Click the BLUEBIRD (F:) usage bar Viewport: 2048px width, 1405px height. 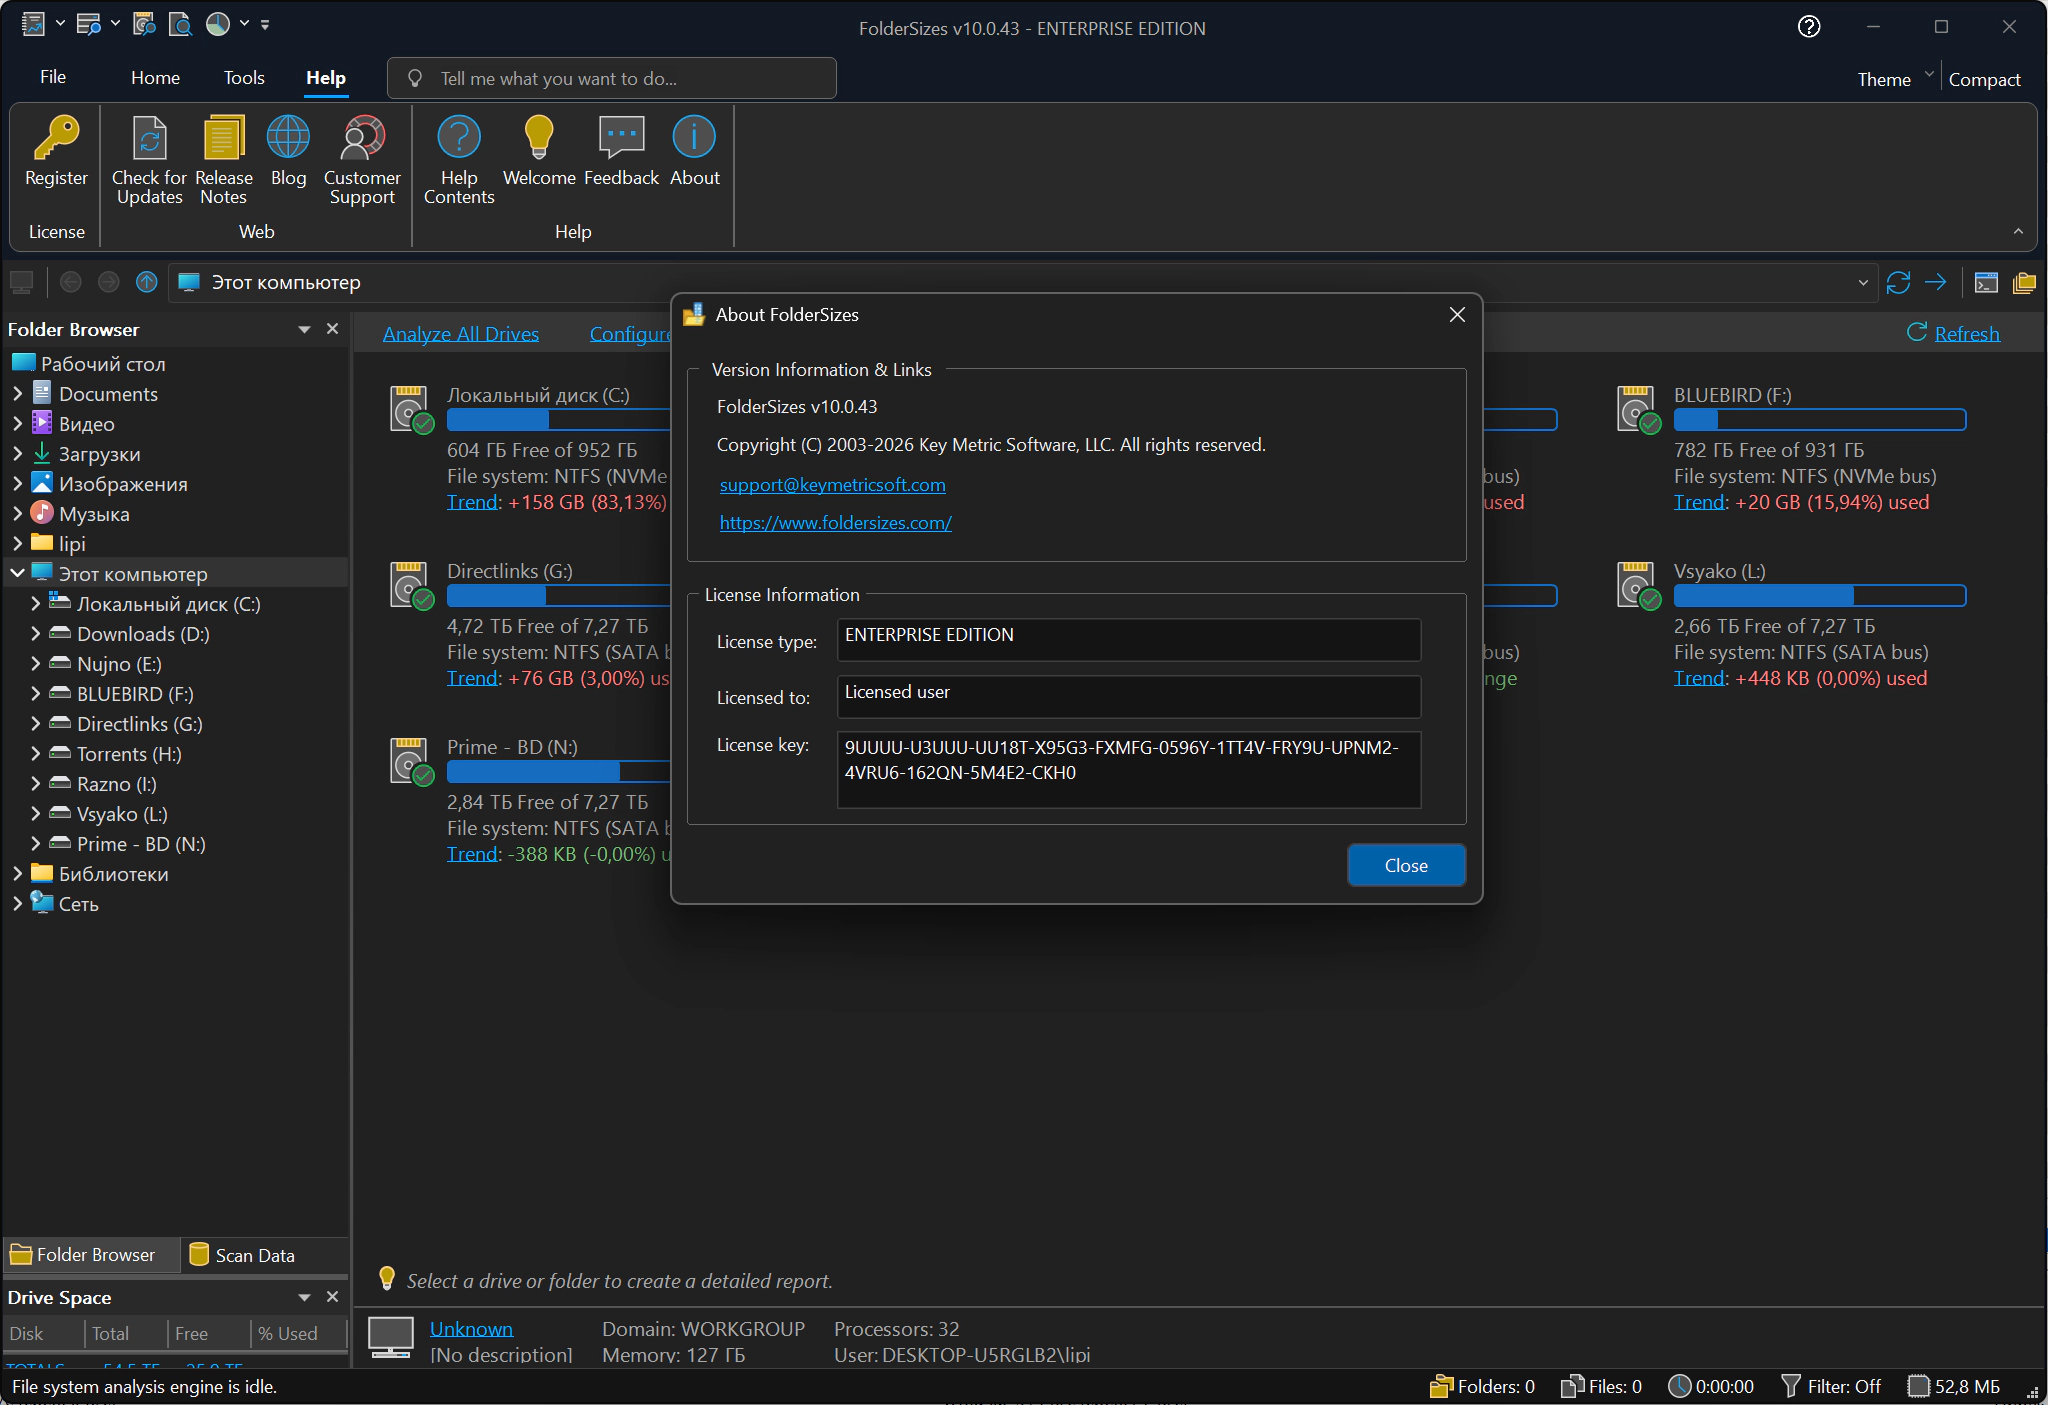point(1819,420)
